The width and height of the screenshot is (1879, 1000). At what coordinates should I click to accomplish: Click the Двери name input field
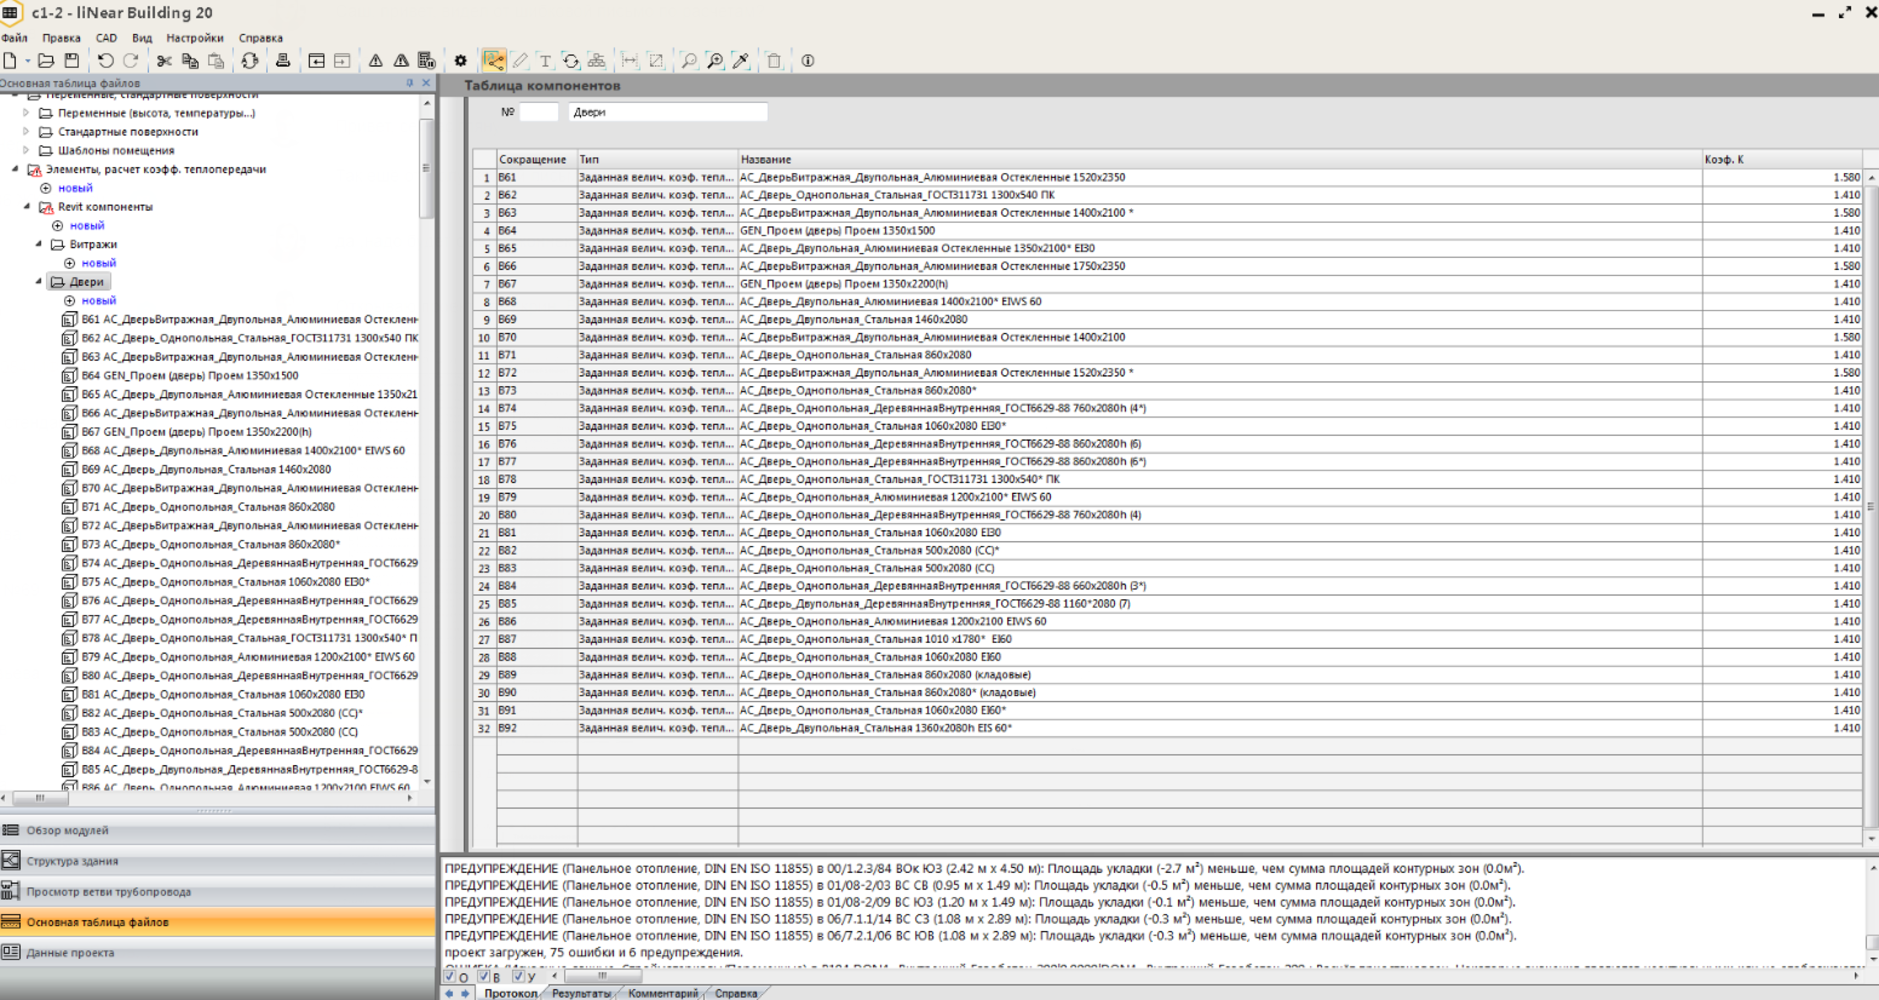(x=667, y=112)
